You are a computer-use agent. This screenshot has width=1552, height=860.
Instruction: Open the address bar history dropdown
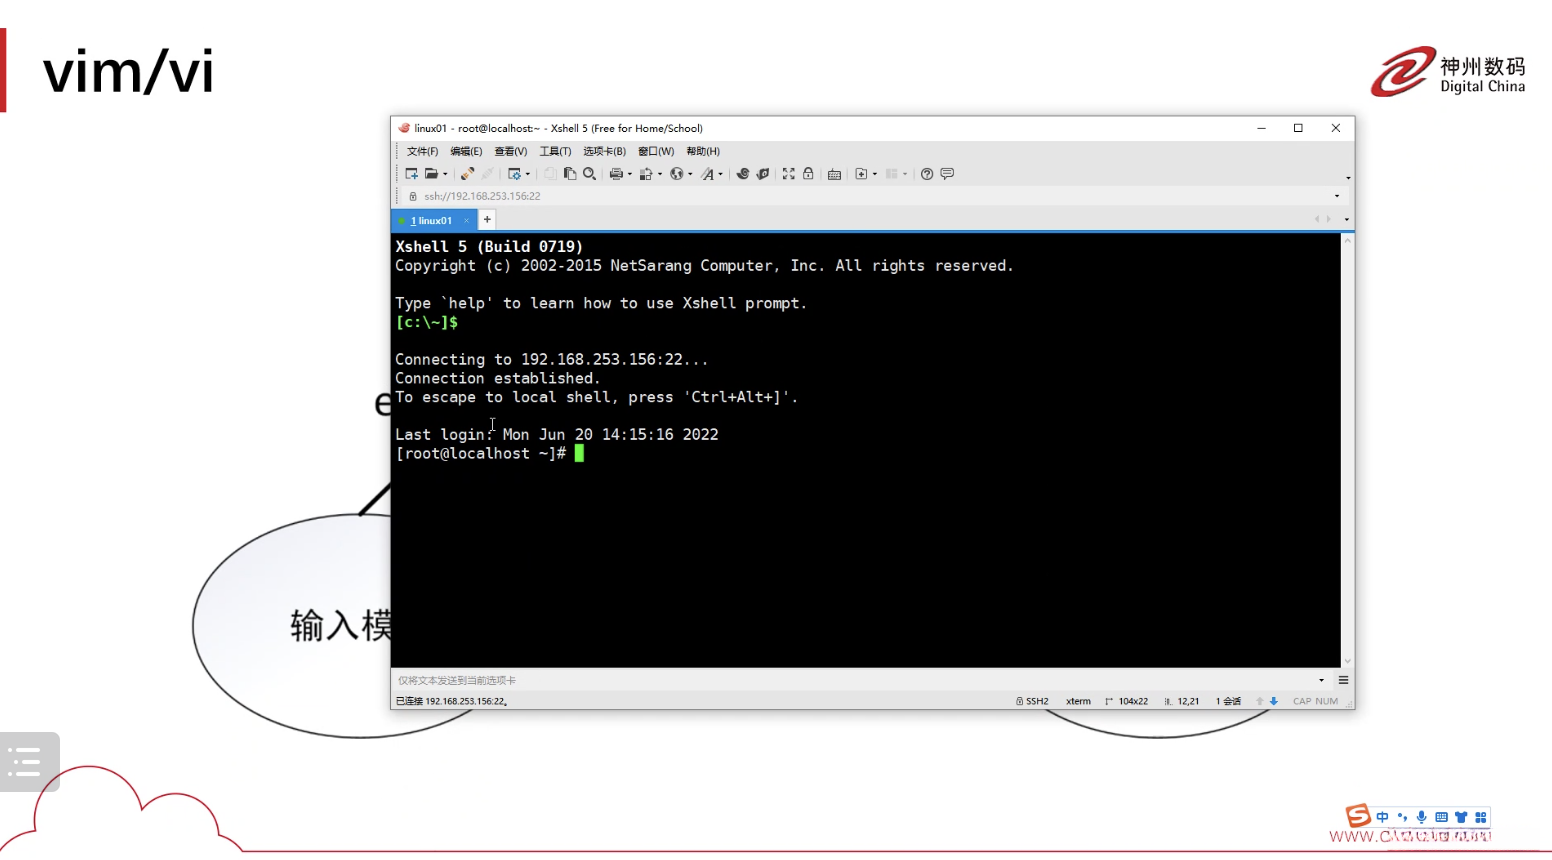pos(1337,196)
